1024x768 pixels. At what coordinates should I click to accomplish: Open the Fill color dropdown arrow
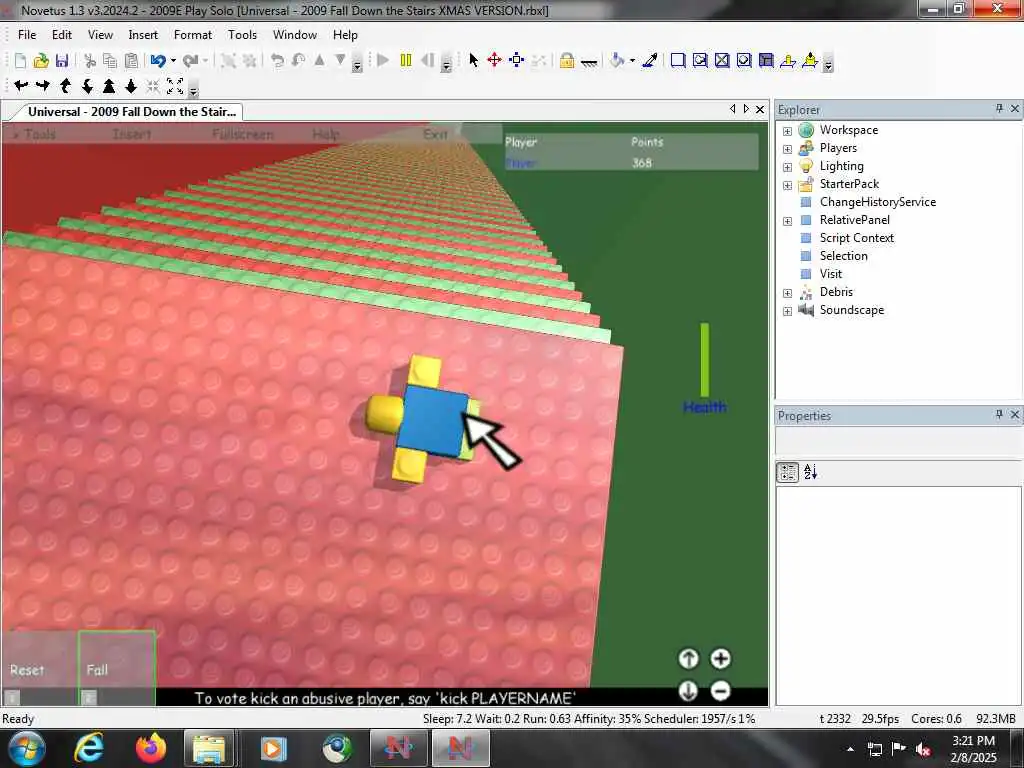[x=632, y=61]
